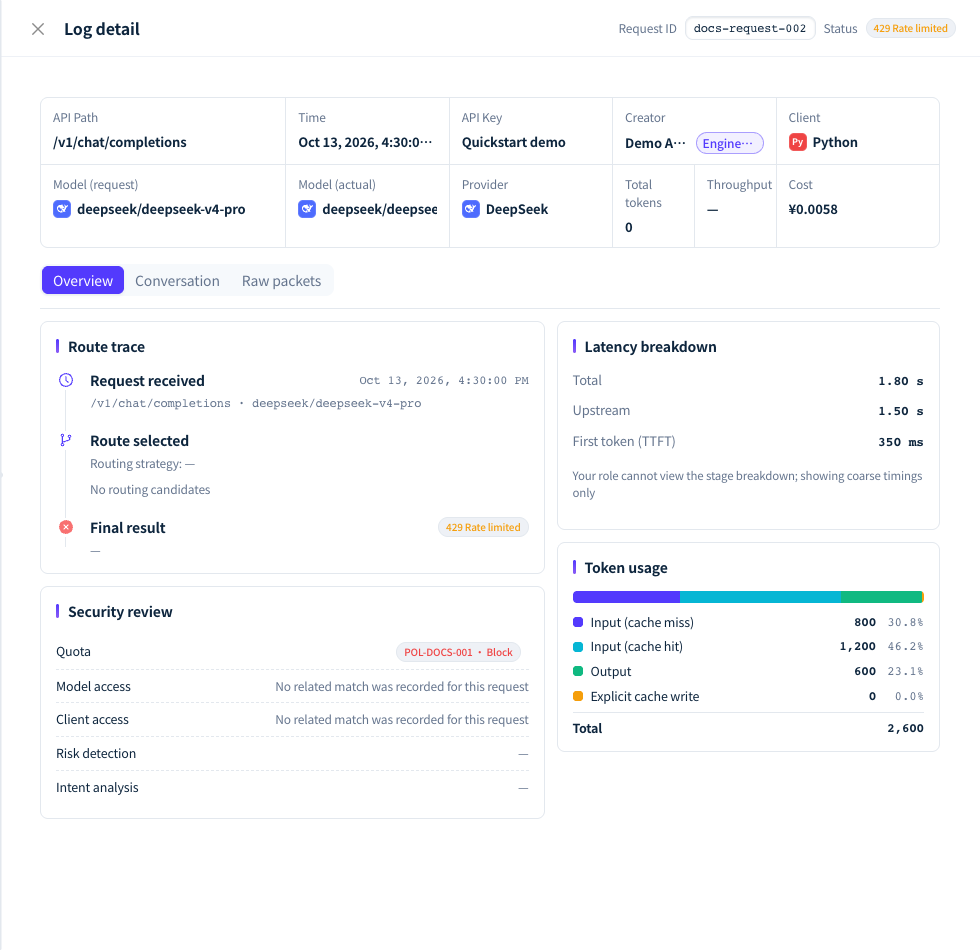Viewport: 980px width, 950px height.
Task: Click the 429 Rate limited status badge in header
Action: pos(910,28)
